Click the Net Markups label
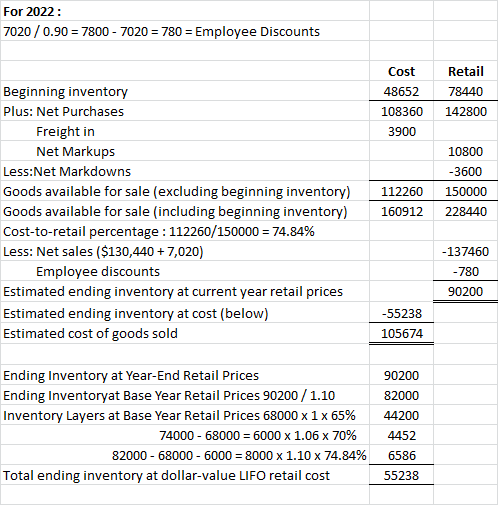Viewport: 498px width, 505px height. tap(75, 152)
